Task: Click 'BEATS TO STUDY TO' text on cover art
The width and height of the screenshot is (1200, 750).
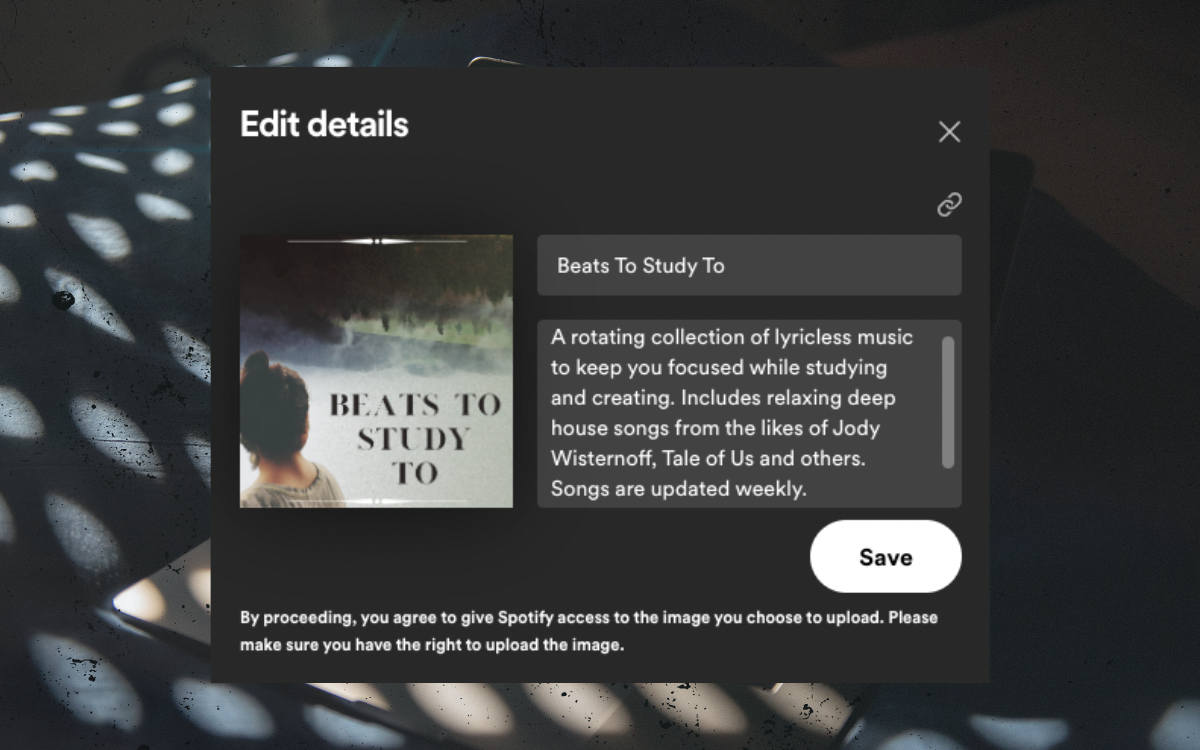Action: click(x=414, y=438)
